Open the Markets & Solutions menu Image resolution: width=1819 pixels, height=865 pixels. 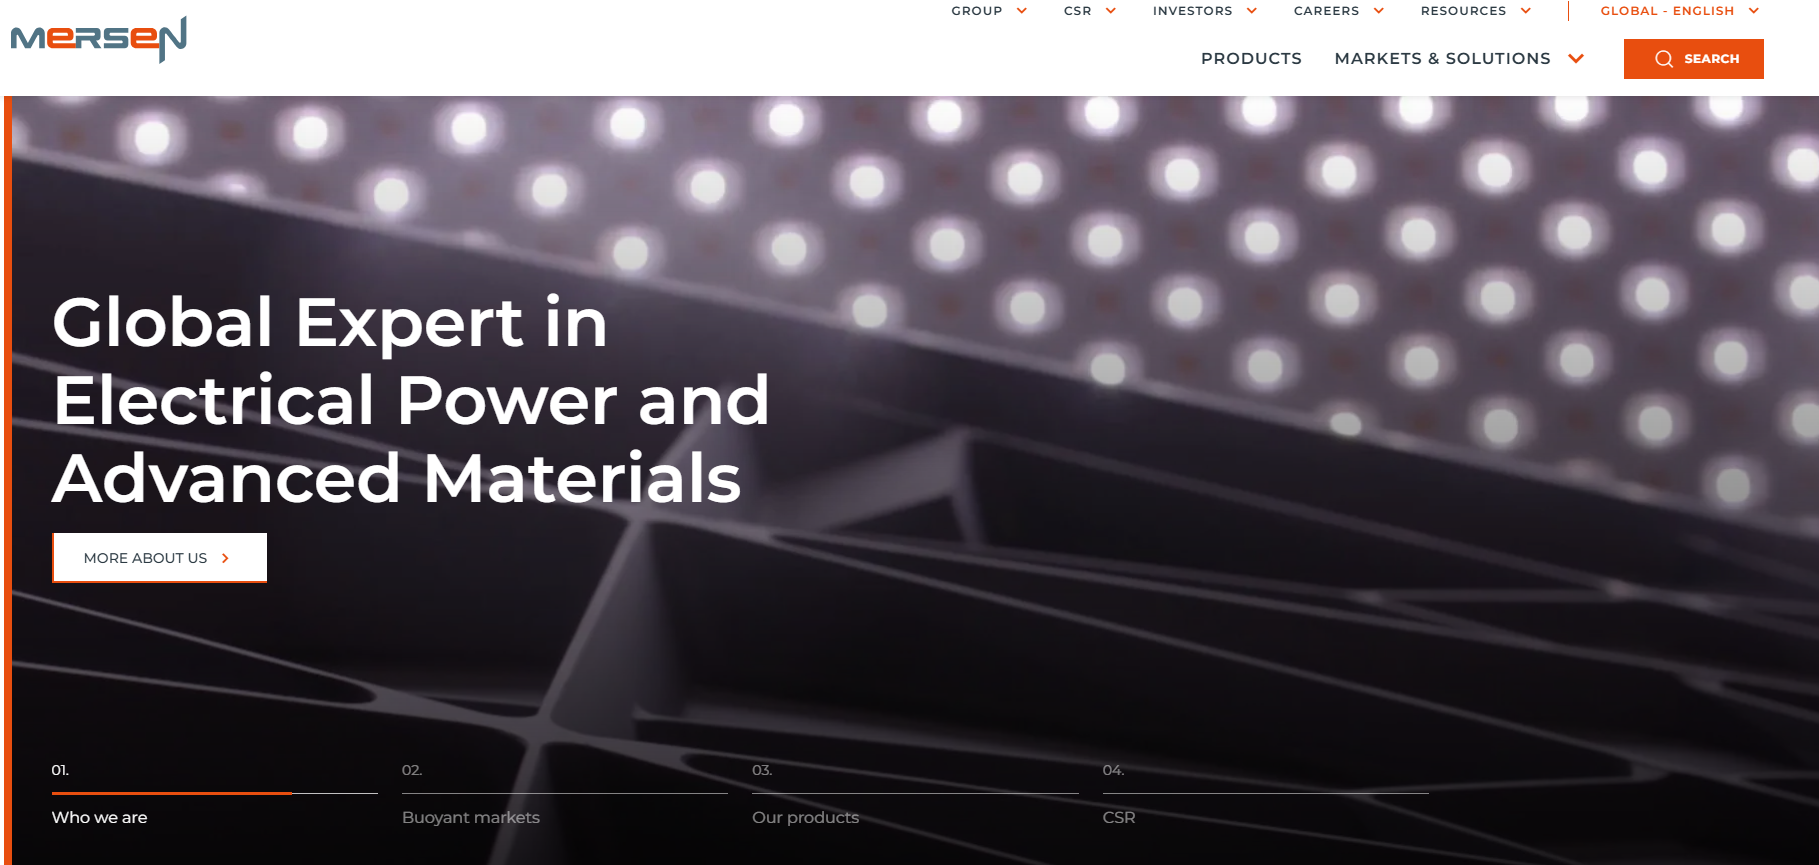1442,59
